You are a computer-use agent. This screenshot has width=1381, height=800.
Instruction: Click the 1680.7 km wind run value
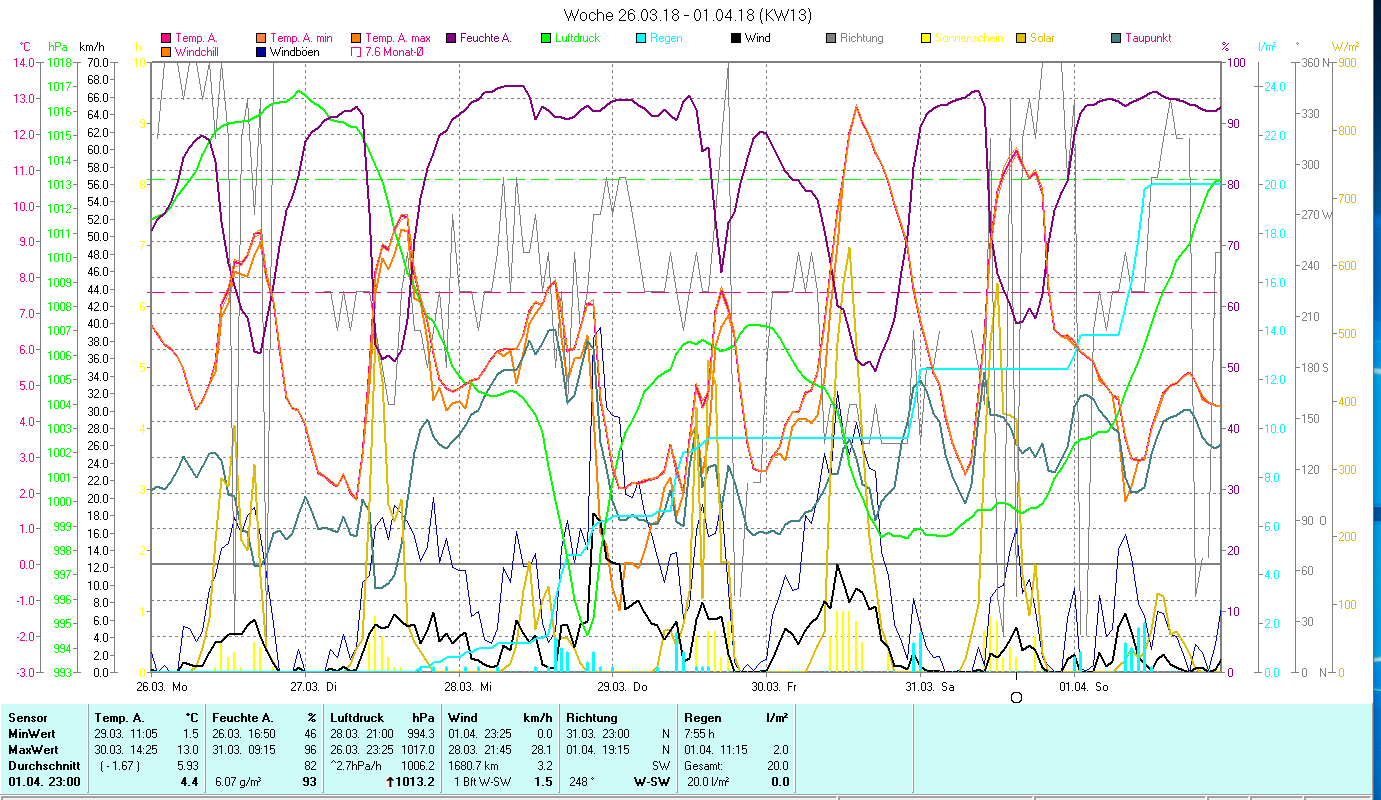click(474, 765)
